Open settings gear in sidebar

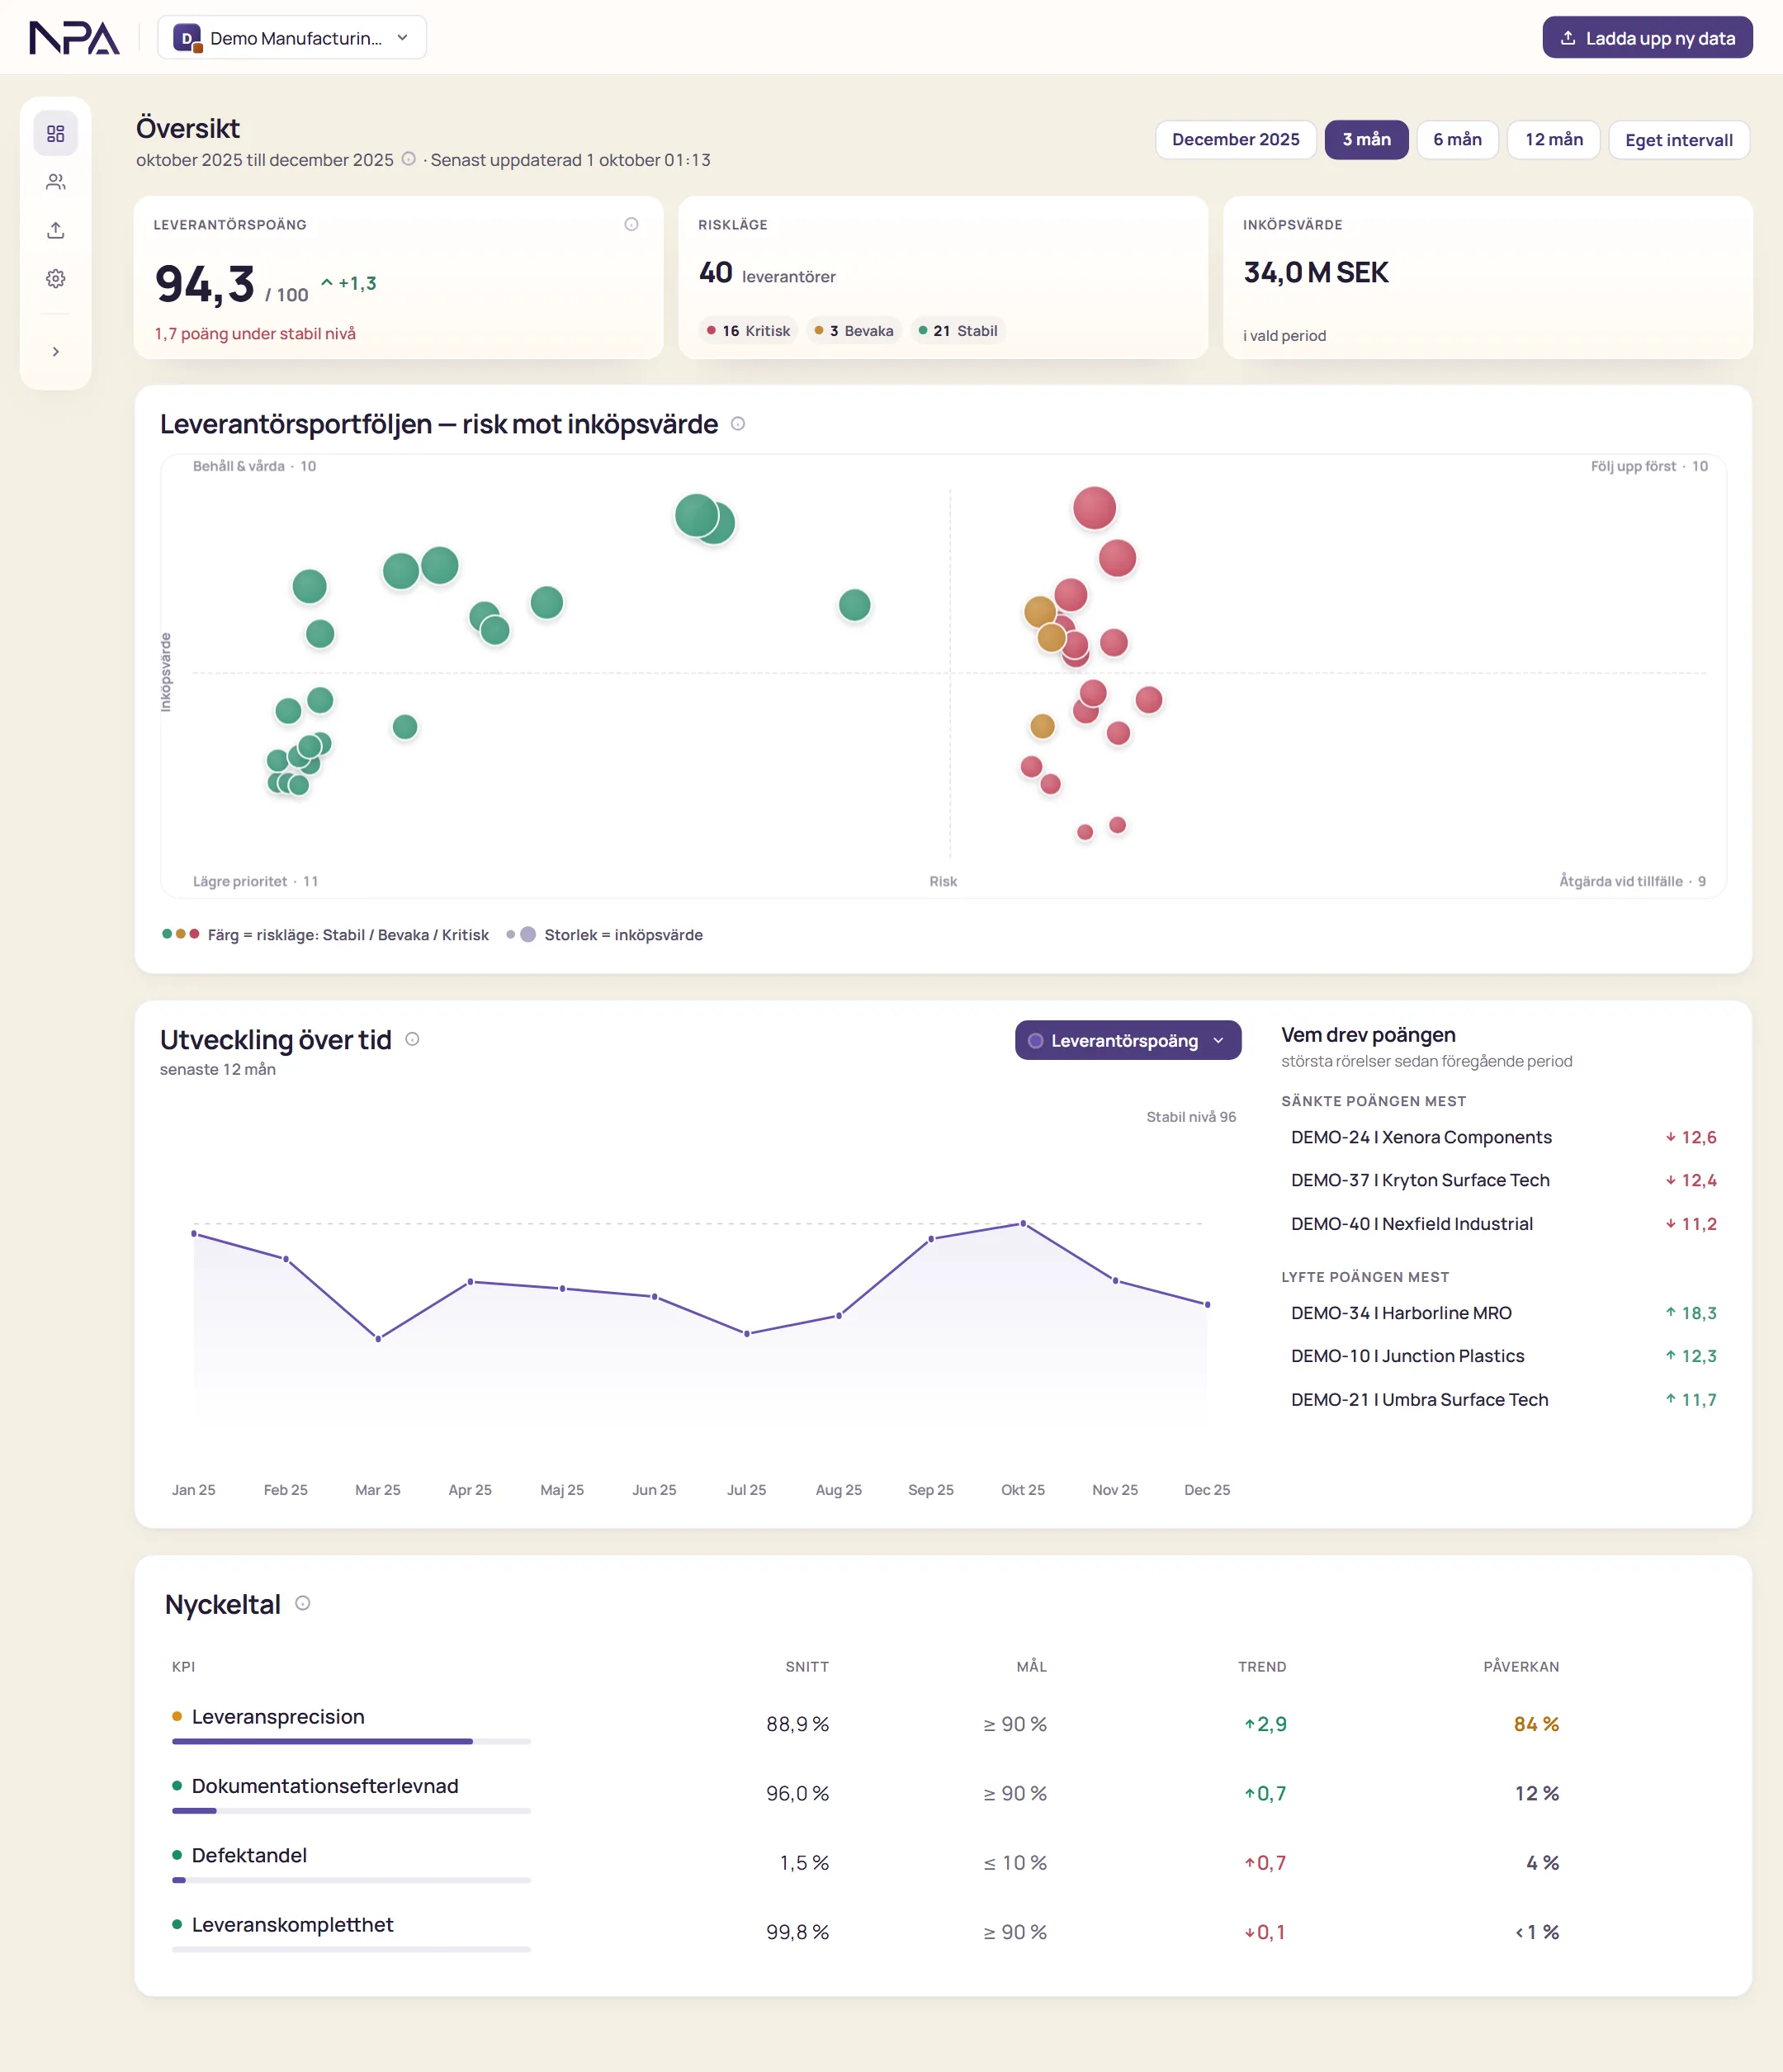56,278
